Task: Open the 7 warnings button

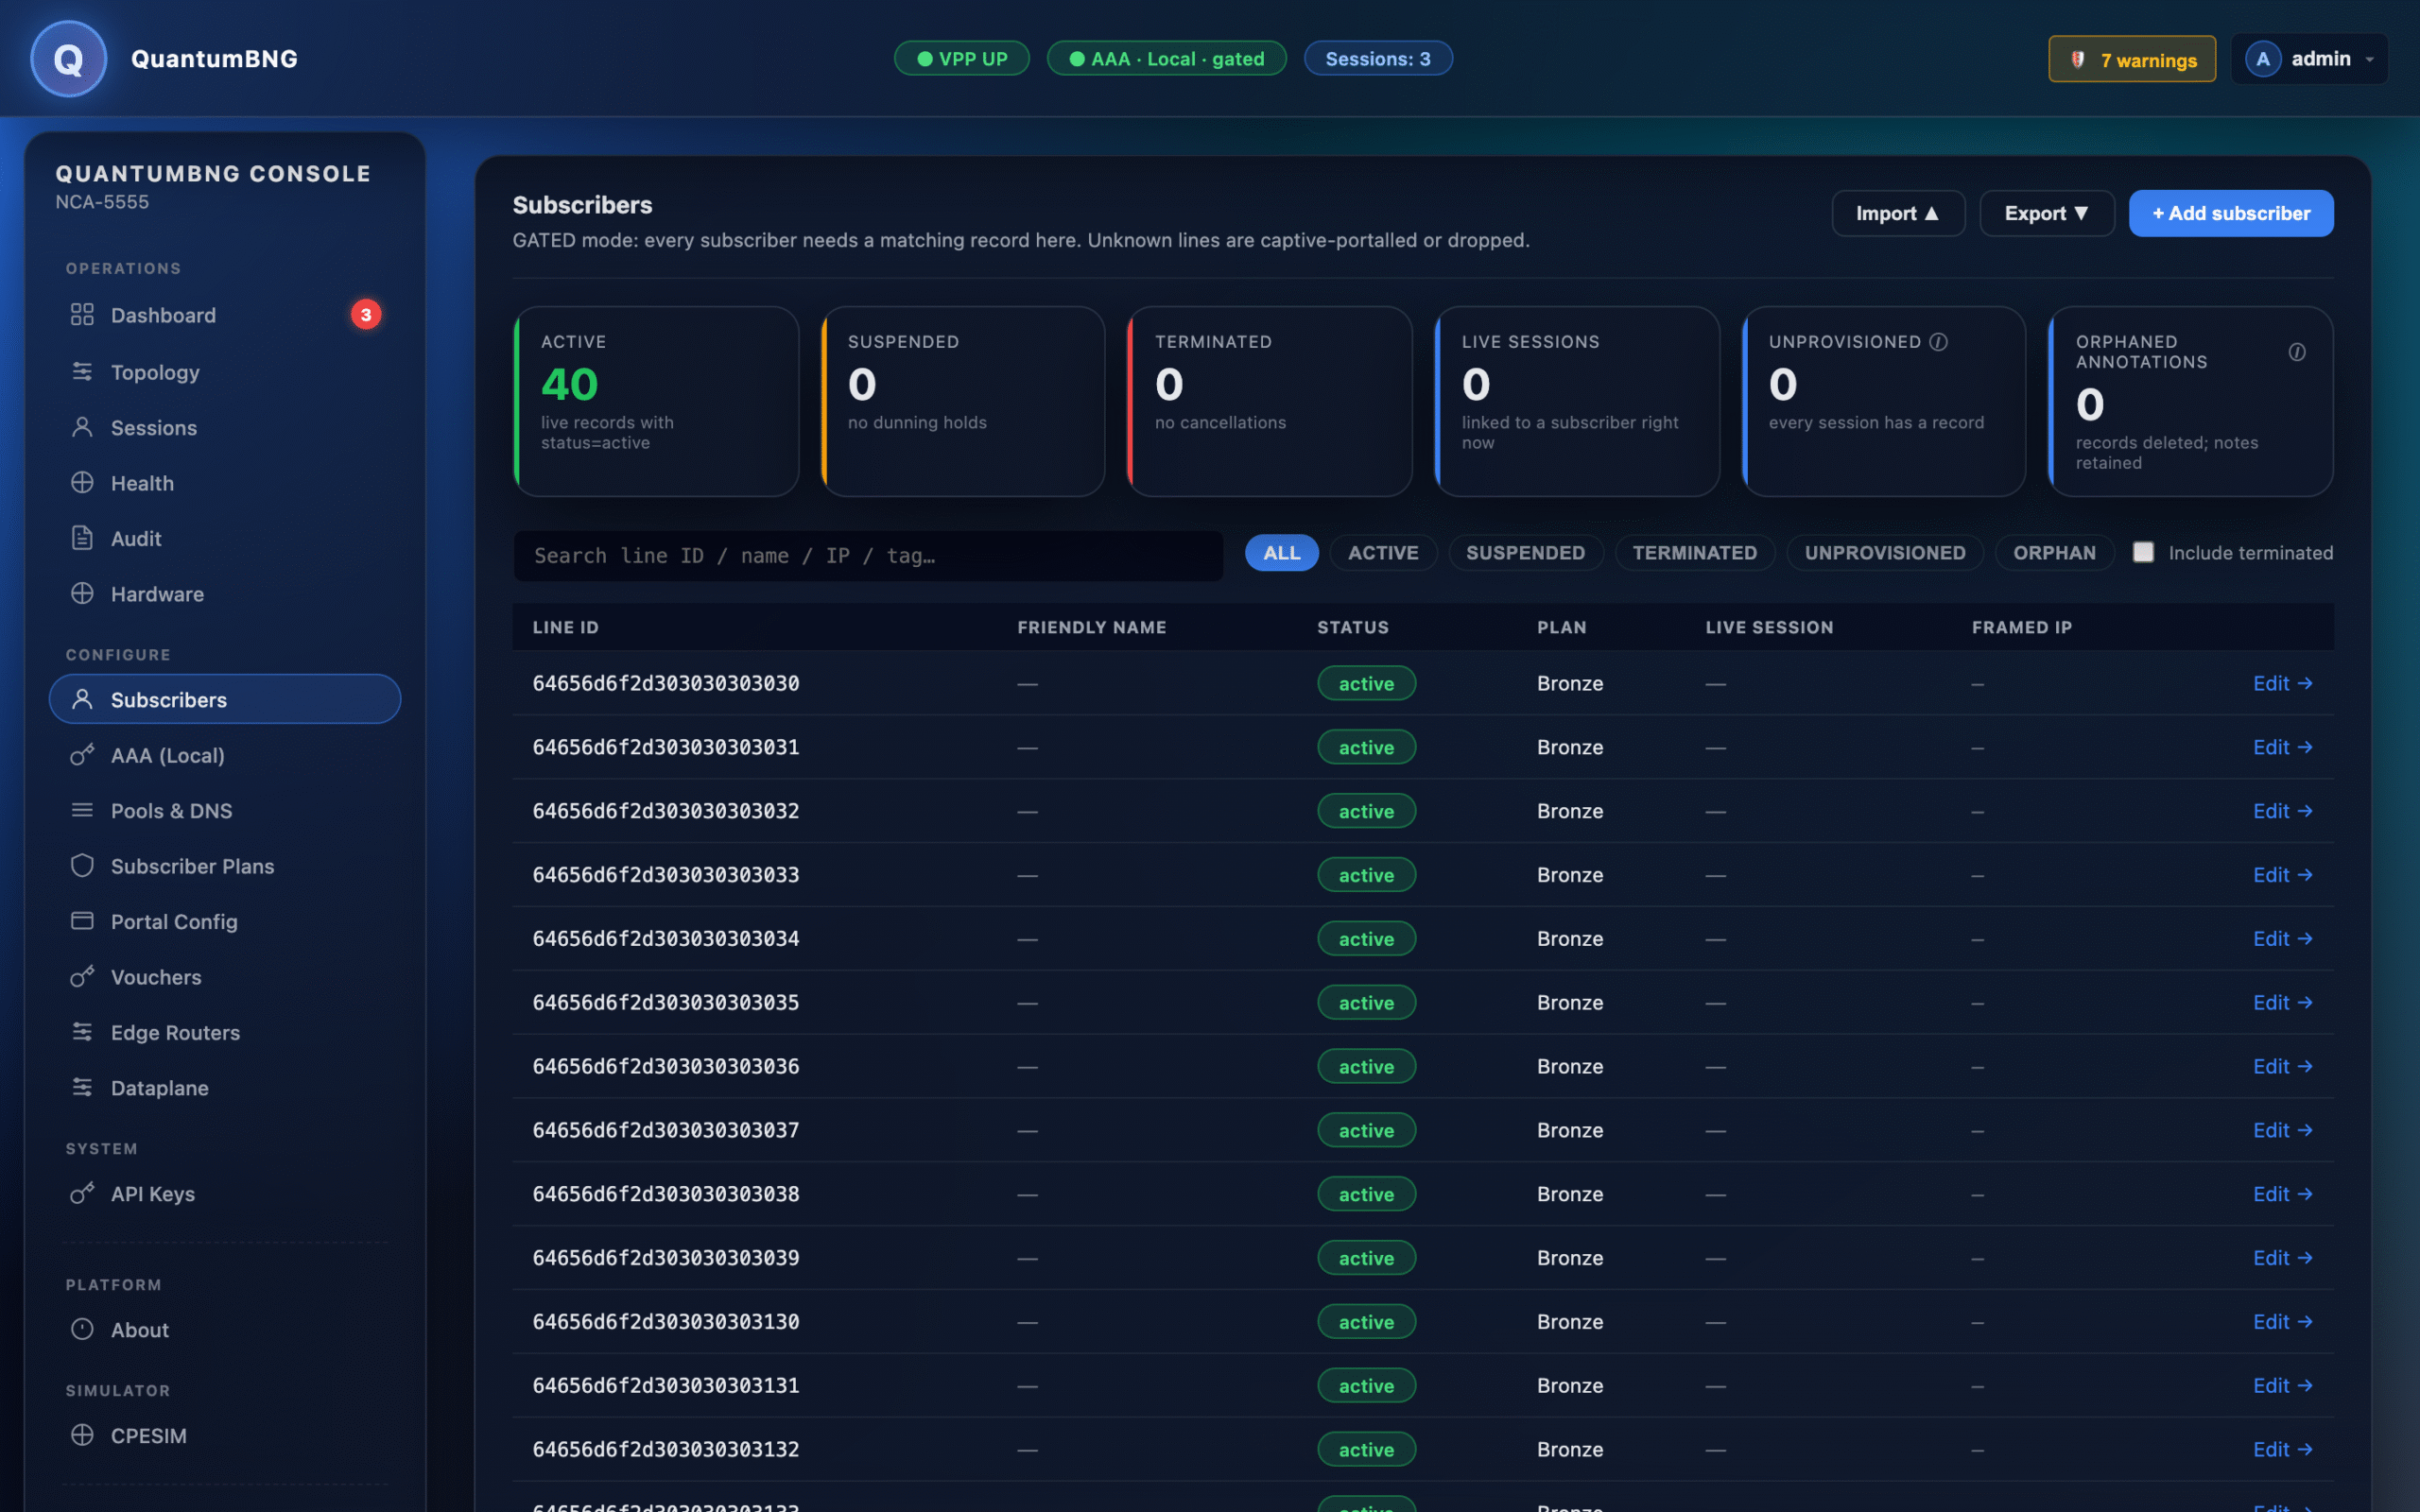Action: (2132, 59)
